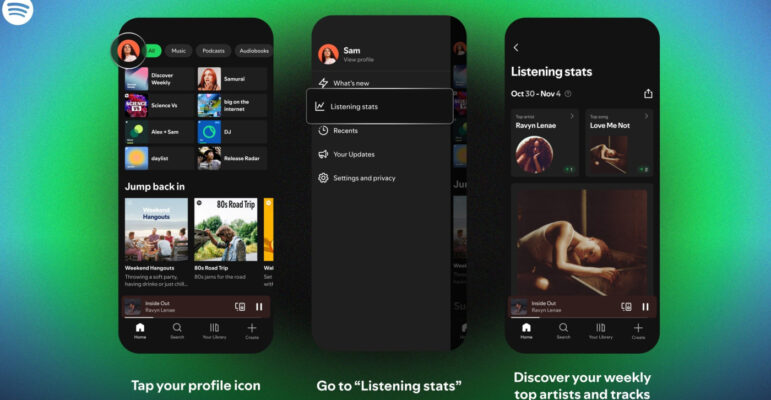
Task: Open Sam's View profile link
Action: (x=358, y=60)
